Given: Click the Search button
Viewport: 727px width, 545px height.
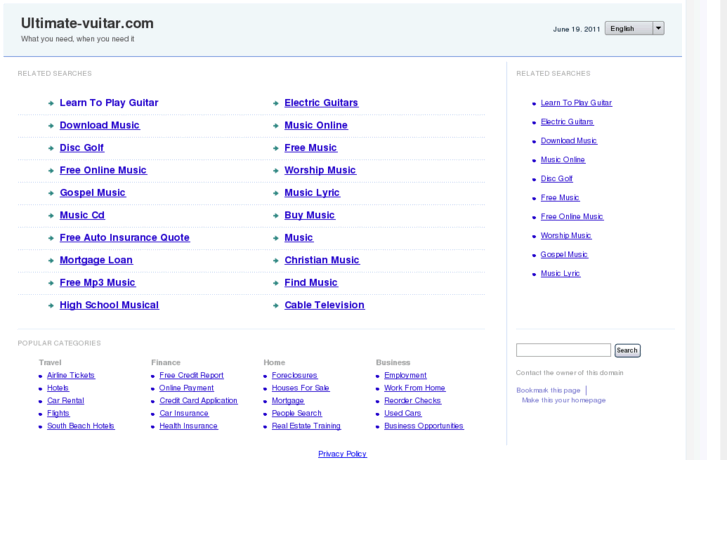Looking at the screenshot, I should pyautogui.click(x=627, y=350).
